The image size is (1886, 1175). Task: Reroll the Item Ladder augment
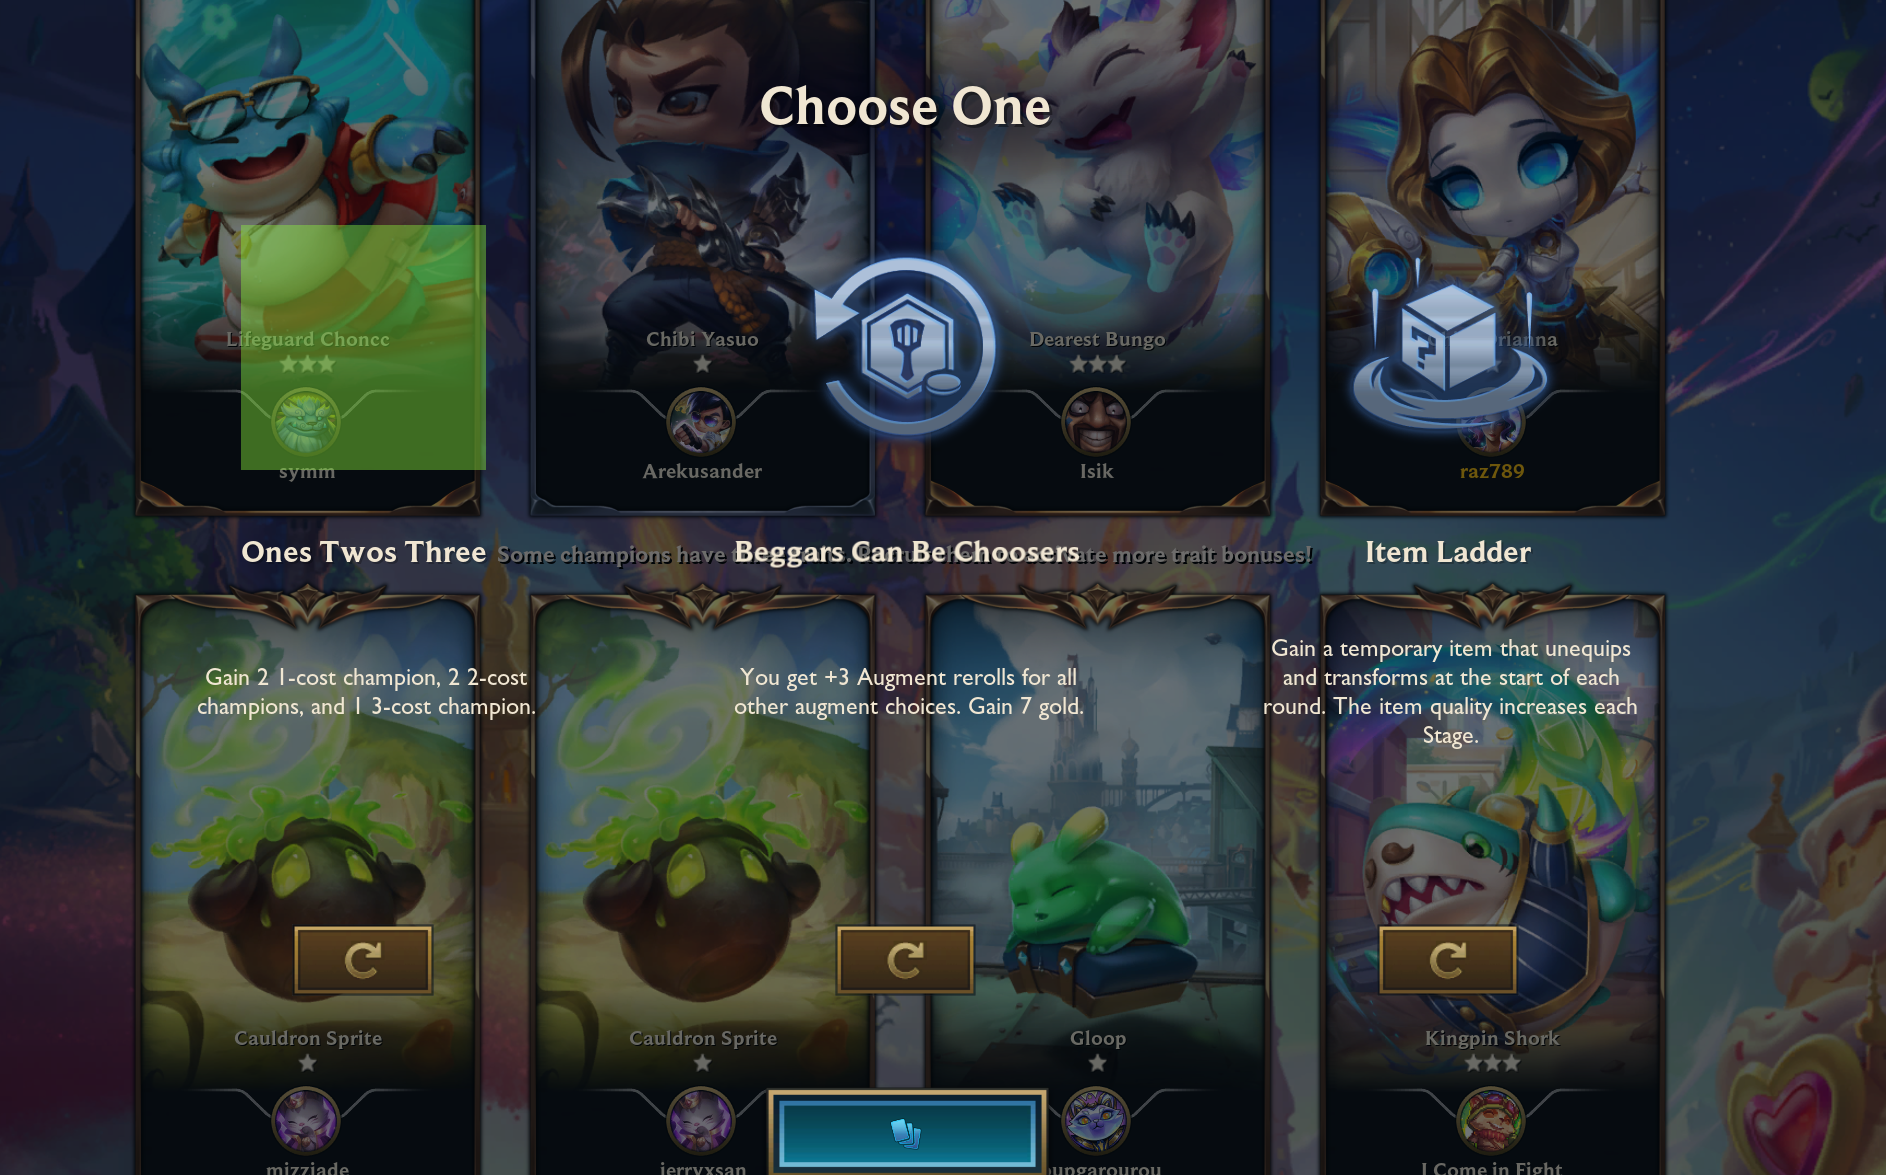1448,960
